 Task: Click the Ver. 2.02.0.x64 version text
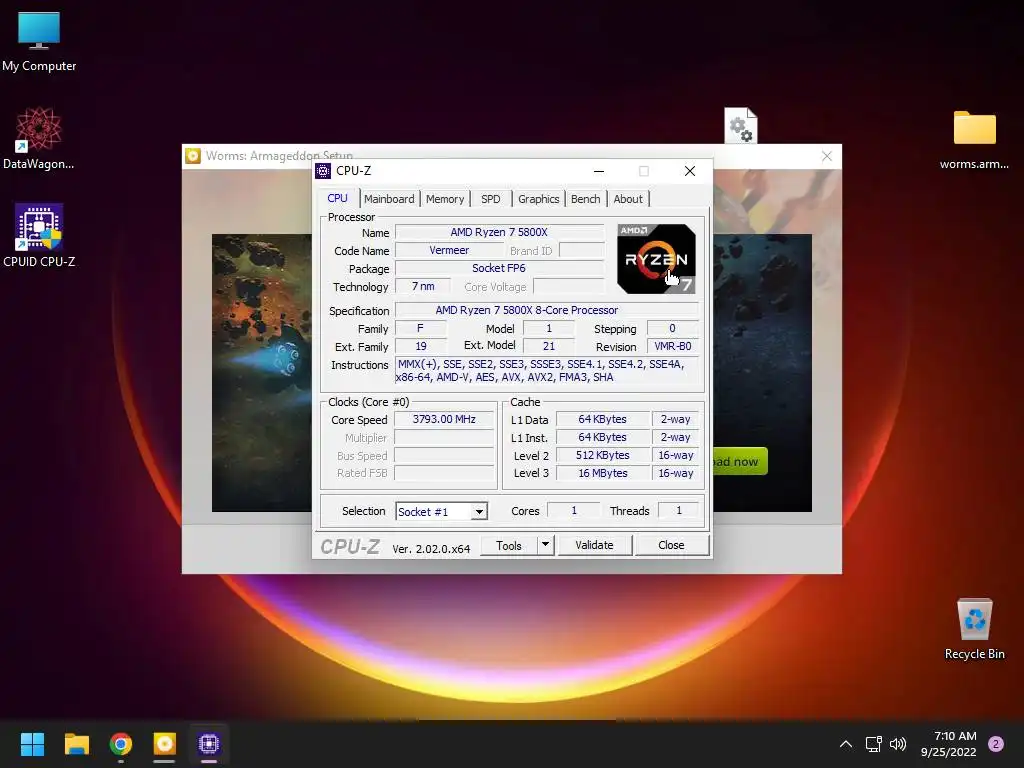[431, 549]
